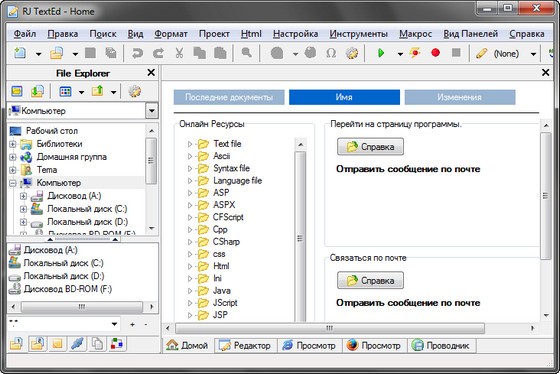This screenshot has width=560, height=374.
Task: Click the scissors Cut icon
Action: coord(179,53)
